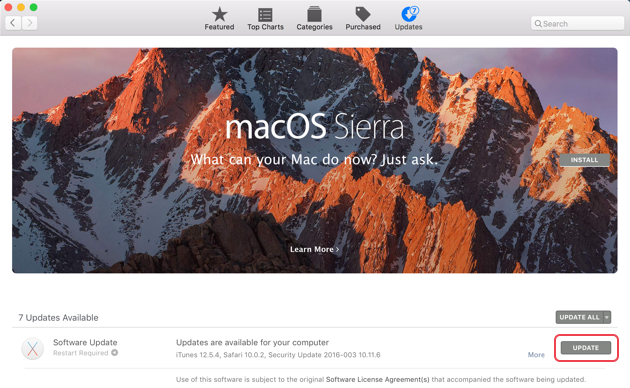This screenshot has width=630, height=388.
Task: Install macOS Sierra from the banner
Action: tap(584, 160)
